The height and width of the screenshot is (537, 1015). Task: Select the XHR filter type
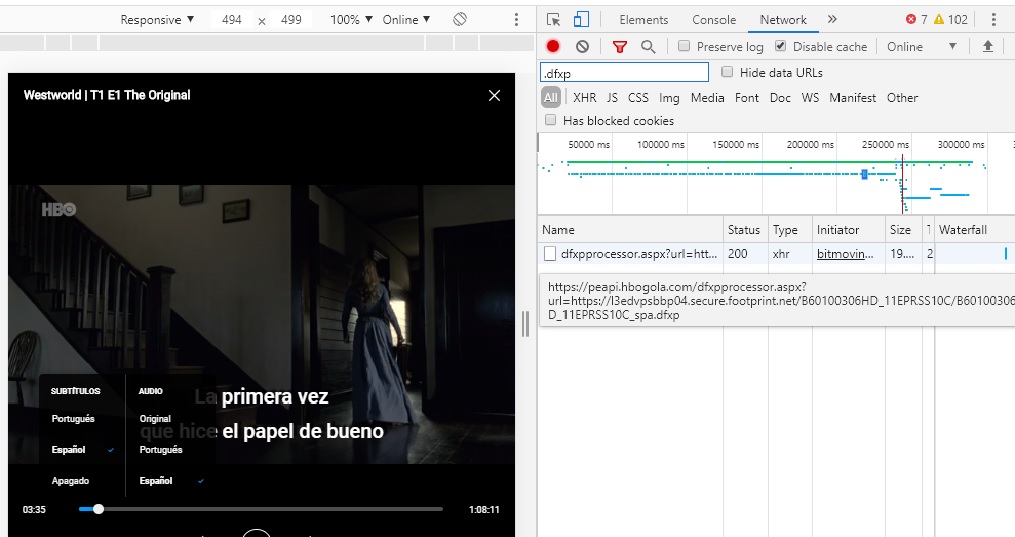(584, 97)
